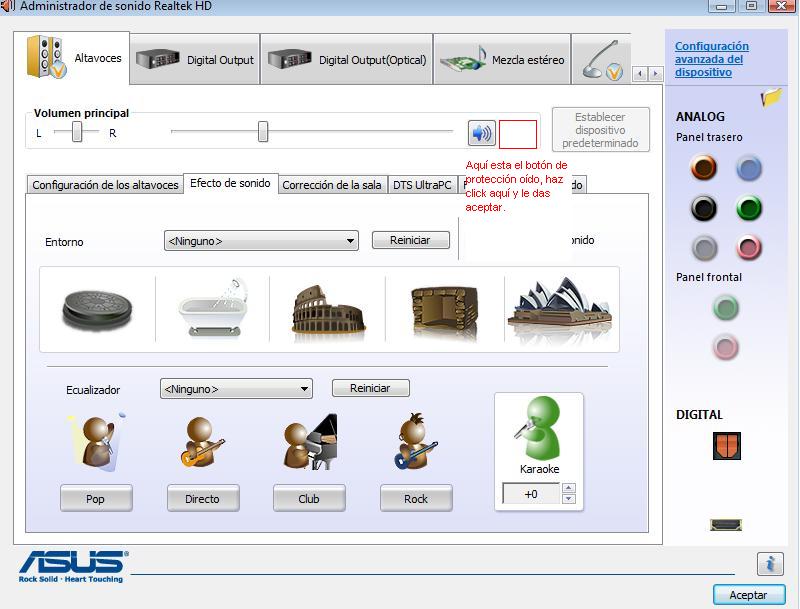Apply the Directo equalizer preset button
This screenshot has height=609, width=800.
[x=203, y=498]
